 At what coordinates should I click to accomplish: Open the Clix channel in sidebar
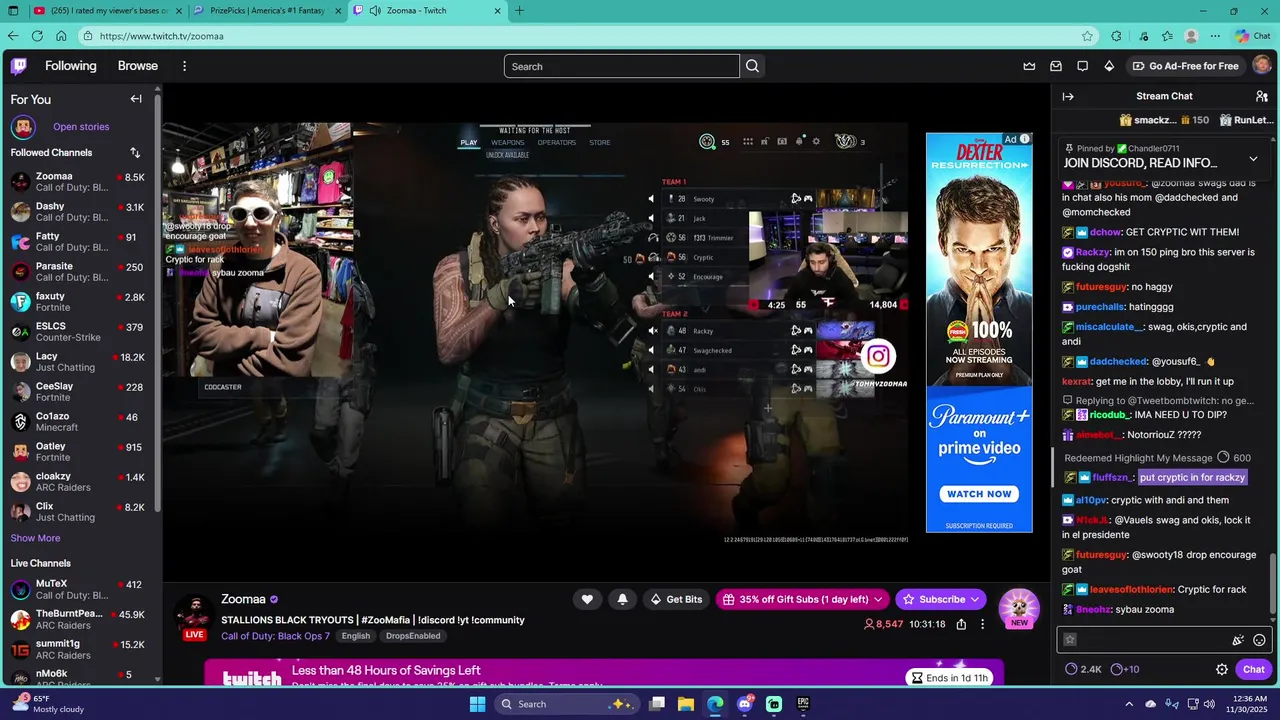tap(78, 512)
